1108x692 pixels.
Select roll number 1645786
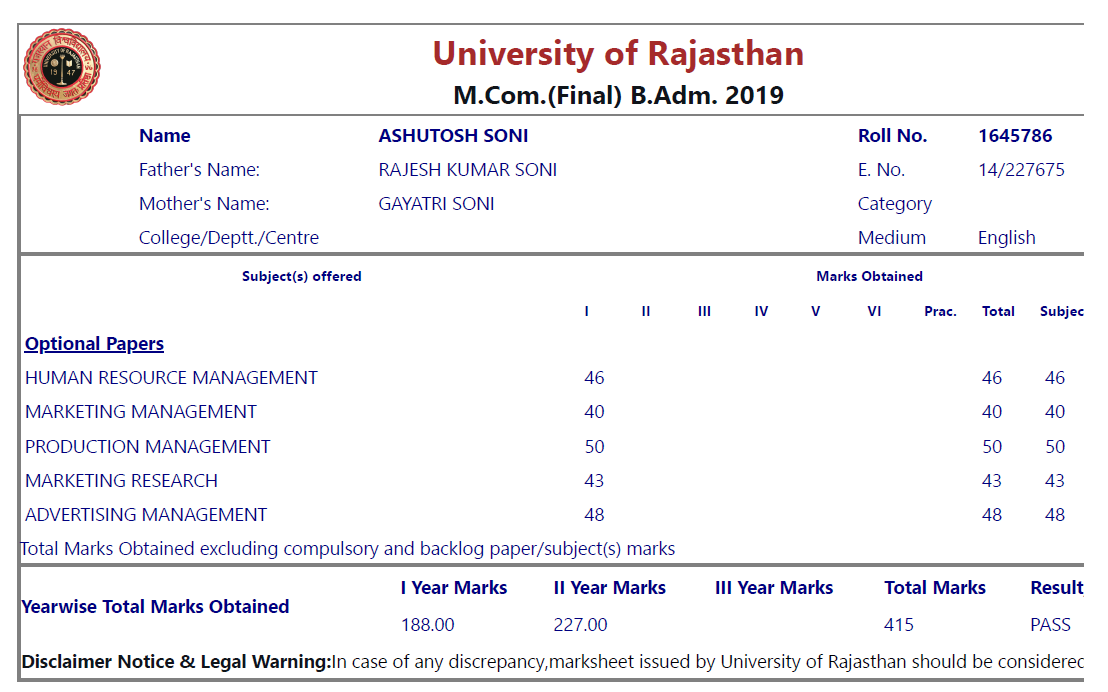tap(1015, 136)
